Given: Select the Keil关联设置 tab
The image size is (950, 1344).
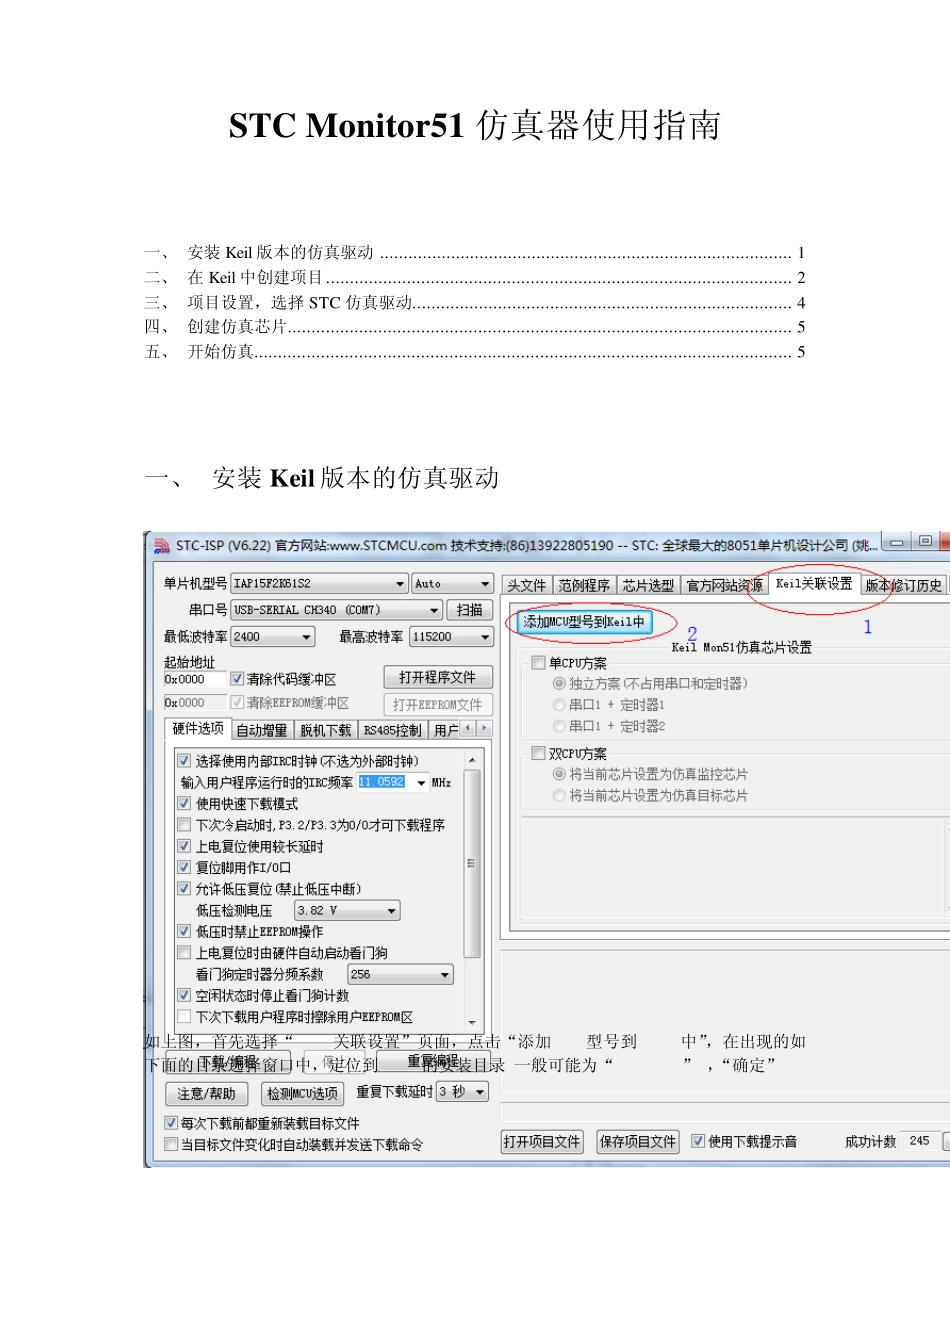Looking at the screenshot, I should (x=814, y=584).
